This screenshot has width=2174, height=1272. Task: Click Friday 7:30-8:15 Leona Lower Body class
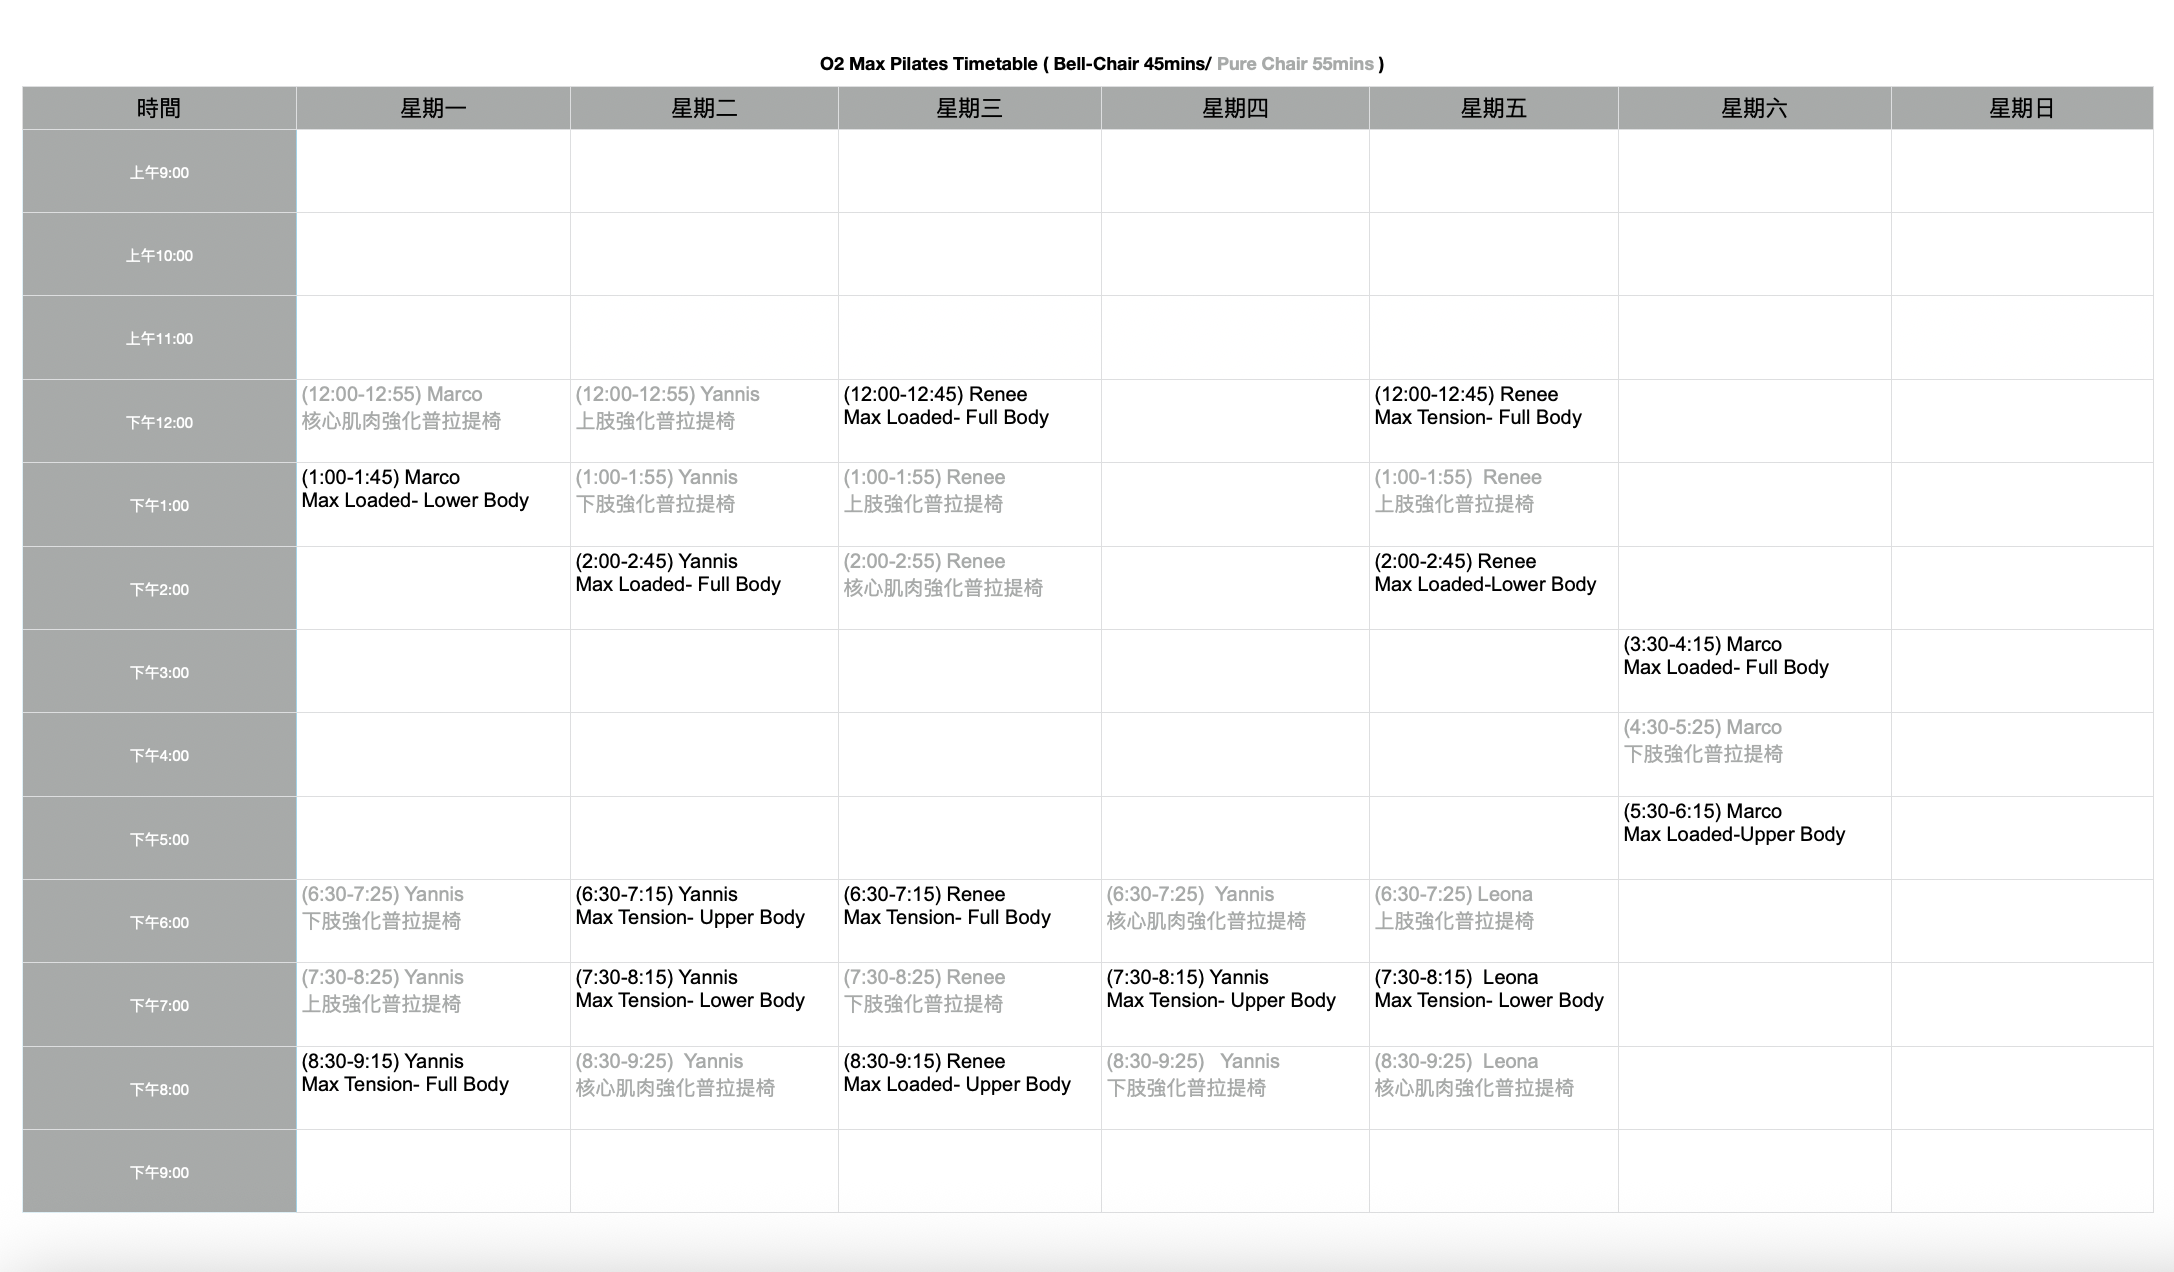(x=1493, y=1004)
